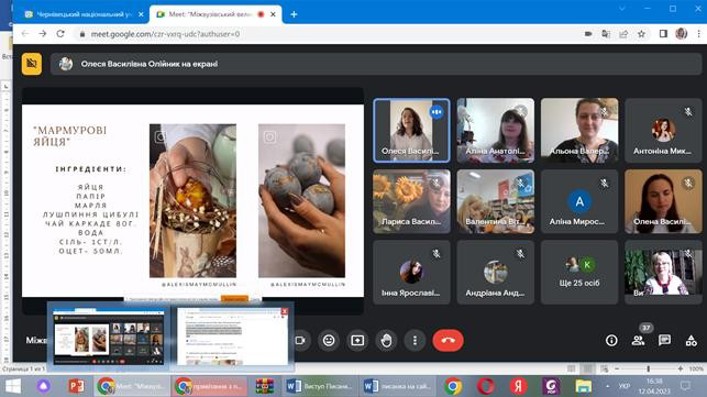
Task: Click the presenter name 'Олеся Василівна Олійник на екрані'
Action: (x=149, y=64)
